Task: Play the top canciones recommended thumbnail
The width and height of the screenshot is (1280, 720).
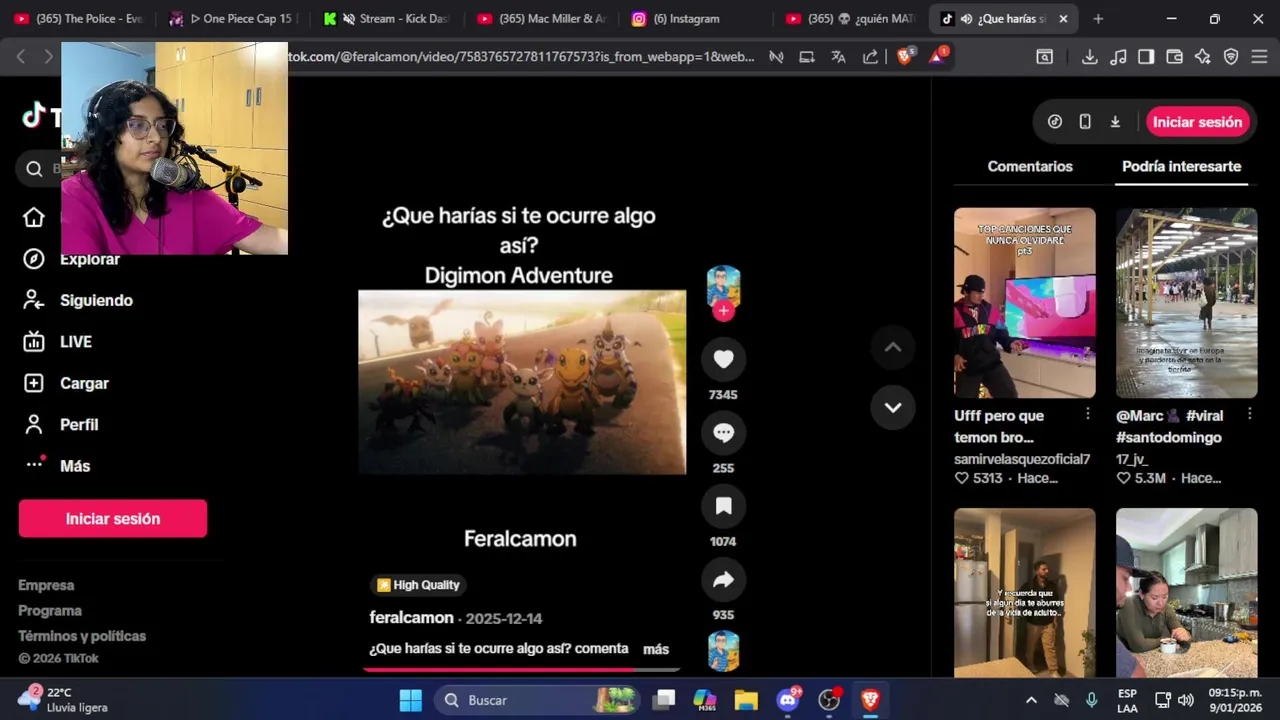Action: pos(1024,303)
